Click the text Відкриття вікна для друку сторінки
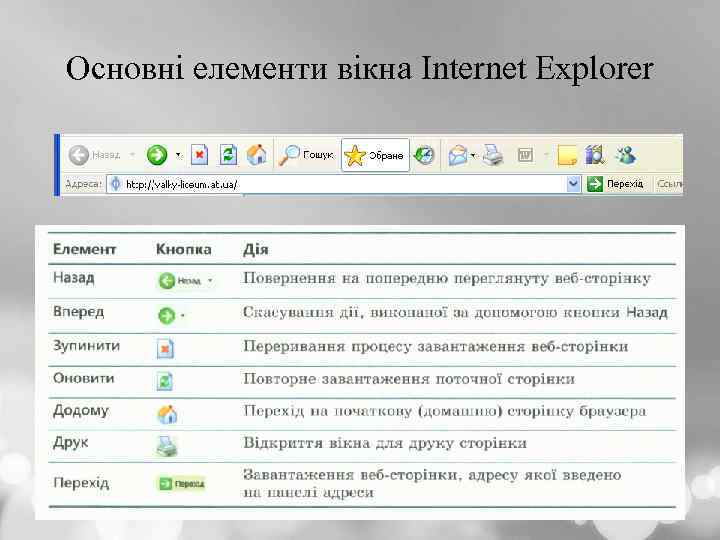Image resolution: width=720 pixels, height=540 pixels. 384,443
